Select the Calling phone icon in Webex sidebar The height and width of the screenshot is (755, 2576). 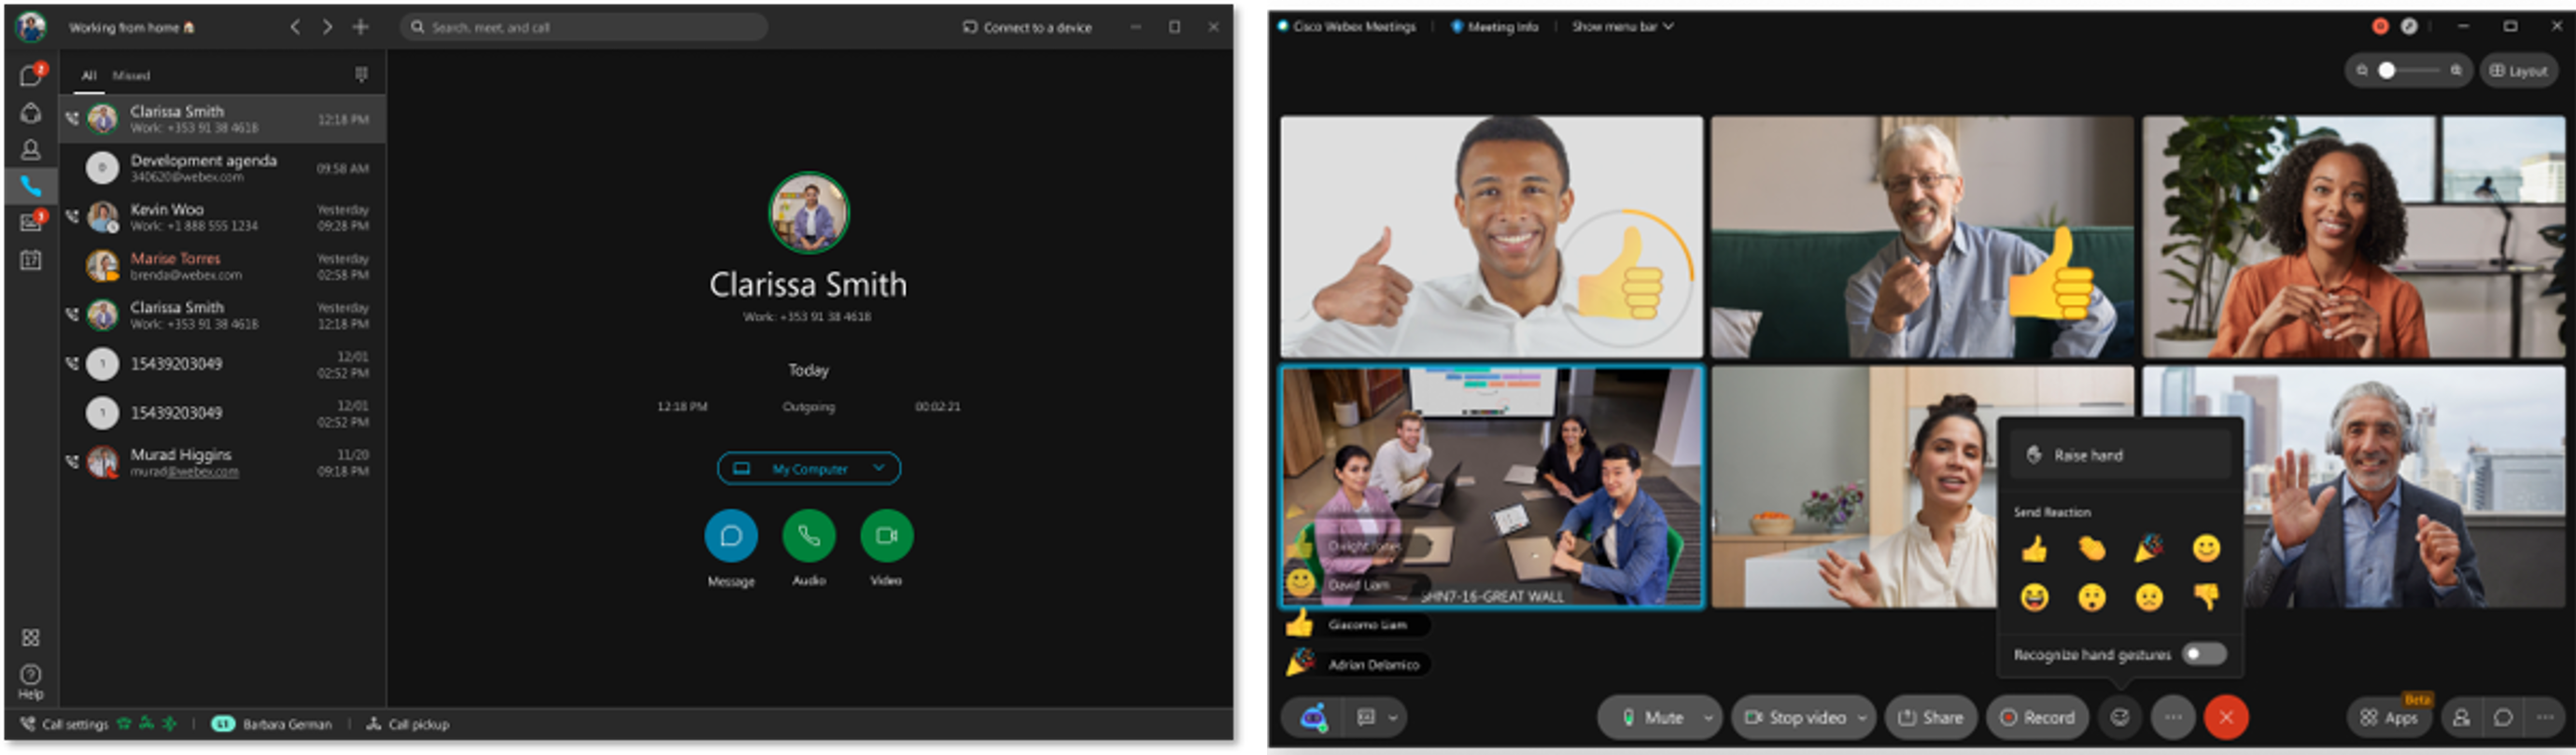31,186
